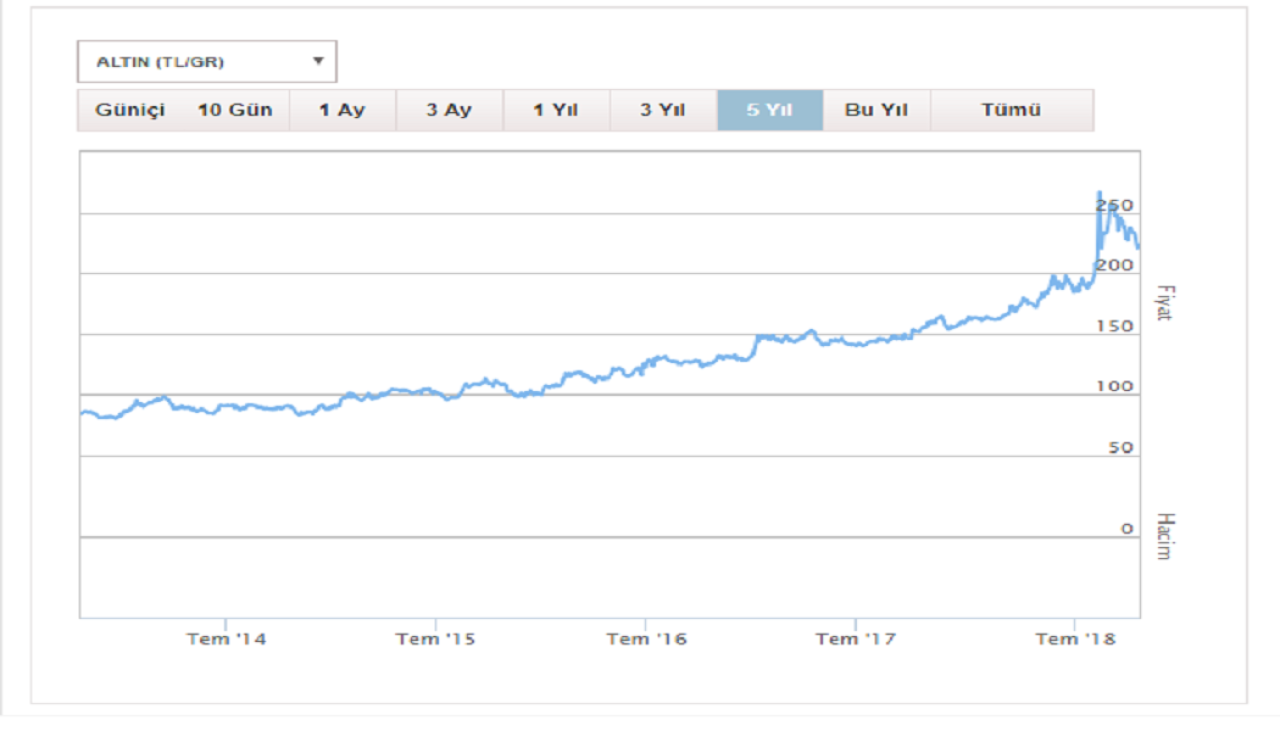
Task: Click the price line peak near 250
Action: (1100, 192)
